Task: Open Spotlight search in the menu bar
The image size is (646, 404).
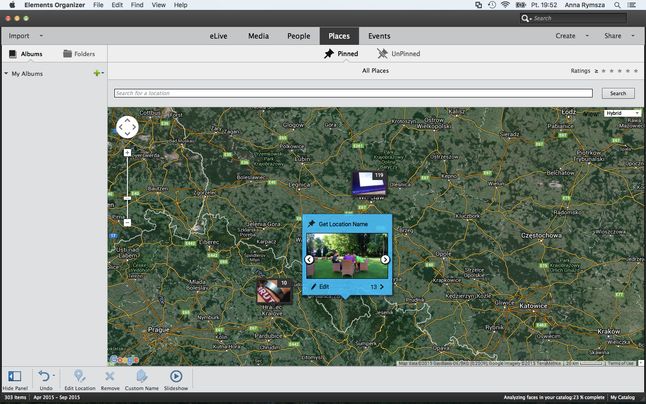Action: [617, 5]
